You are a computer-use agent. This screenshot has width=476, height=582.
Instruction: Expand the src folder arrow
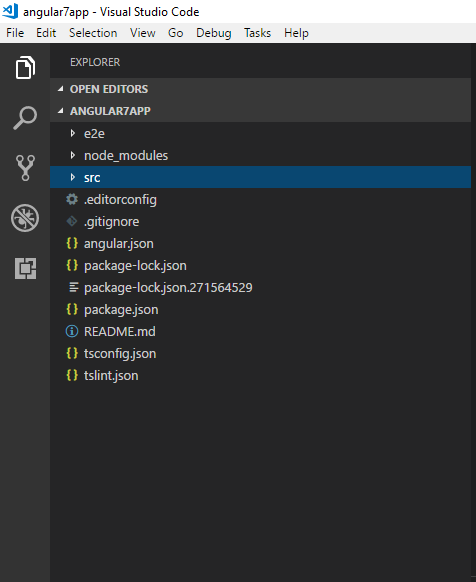coord(73,177)
